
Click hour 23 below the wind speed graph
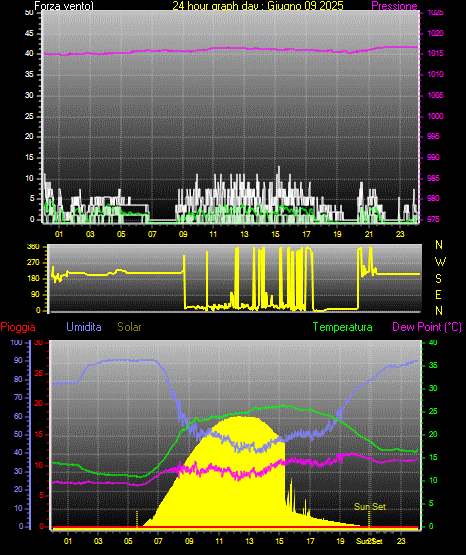coord(400,234)
